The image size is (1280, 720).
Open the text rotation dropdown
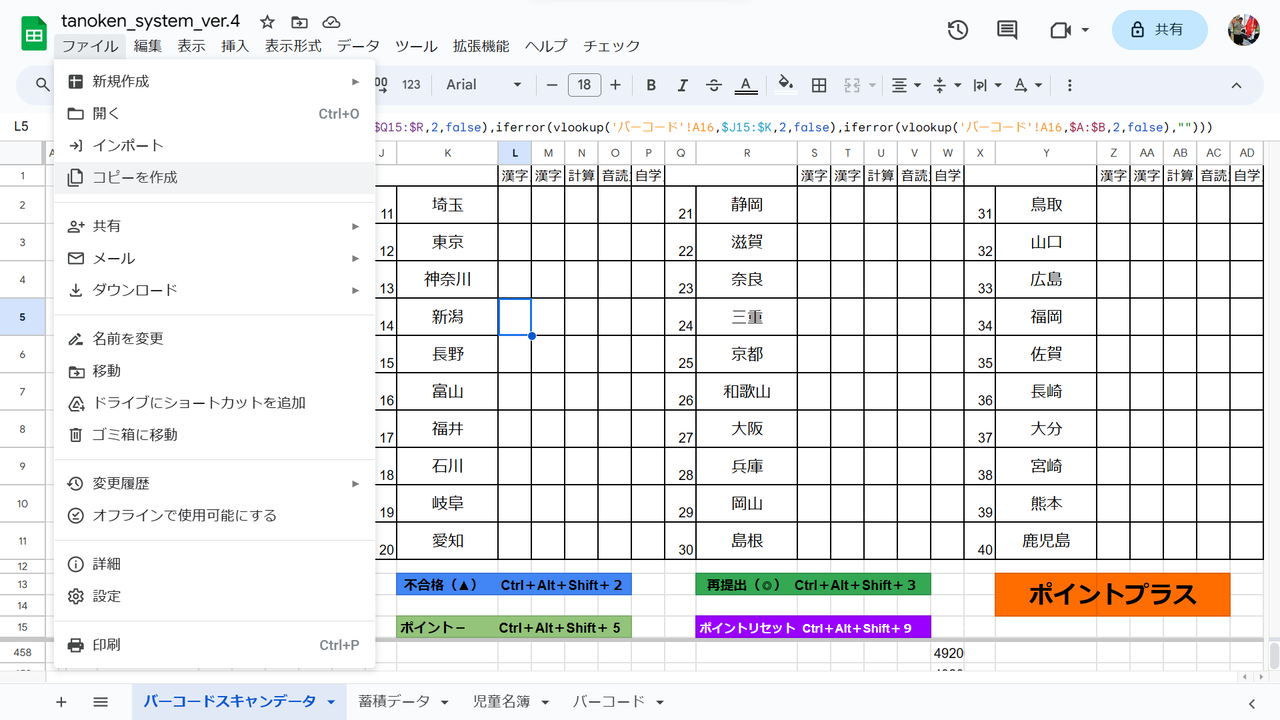click(1028, 85)
